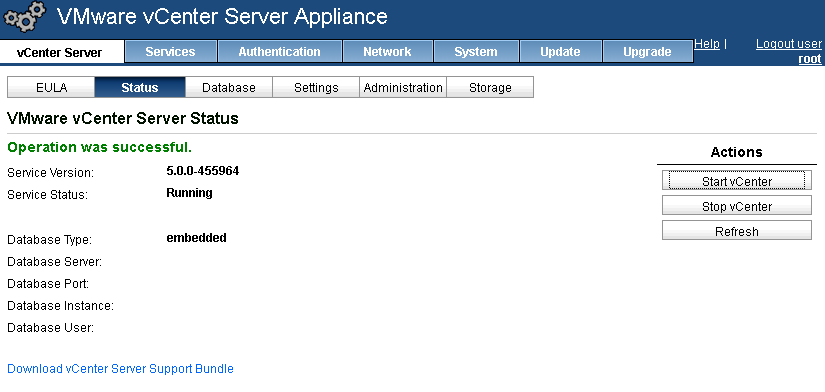Click the VMware vCenter Server Status heading
Viewport: 825px width, 392px height.
[x=123, y=118]
